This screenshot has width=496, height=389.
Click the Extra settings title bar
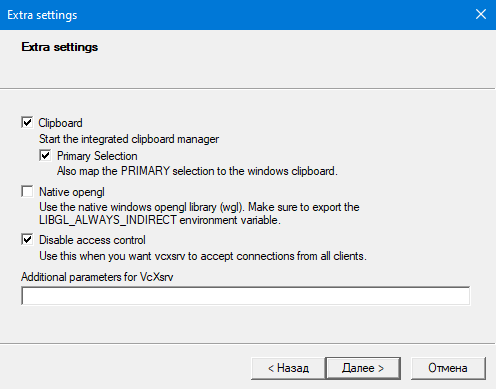point(233,15)
